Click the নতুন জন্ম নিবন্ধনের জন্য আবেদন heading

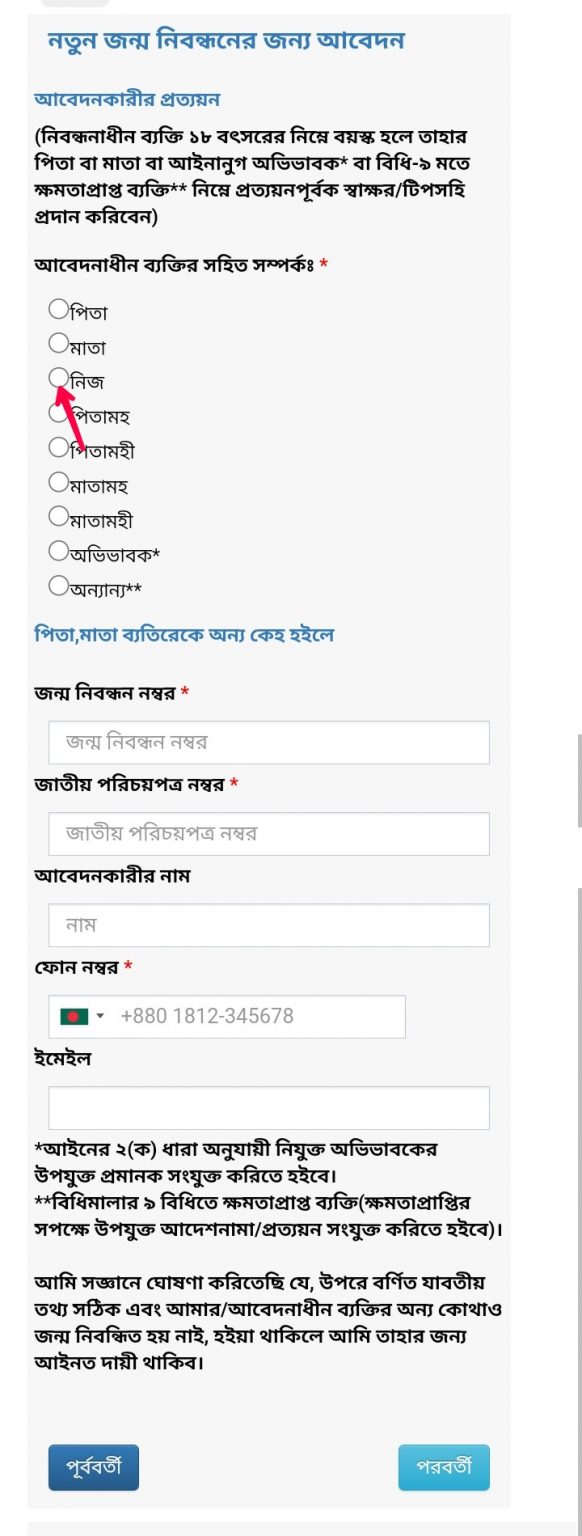click(x=226, y=41)
